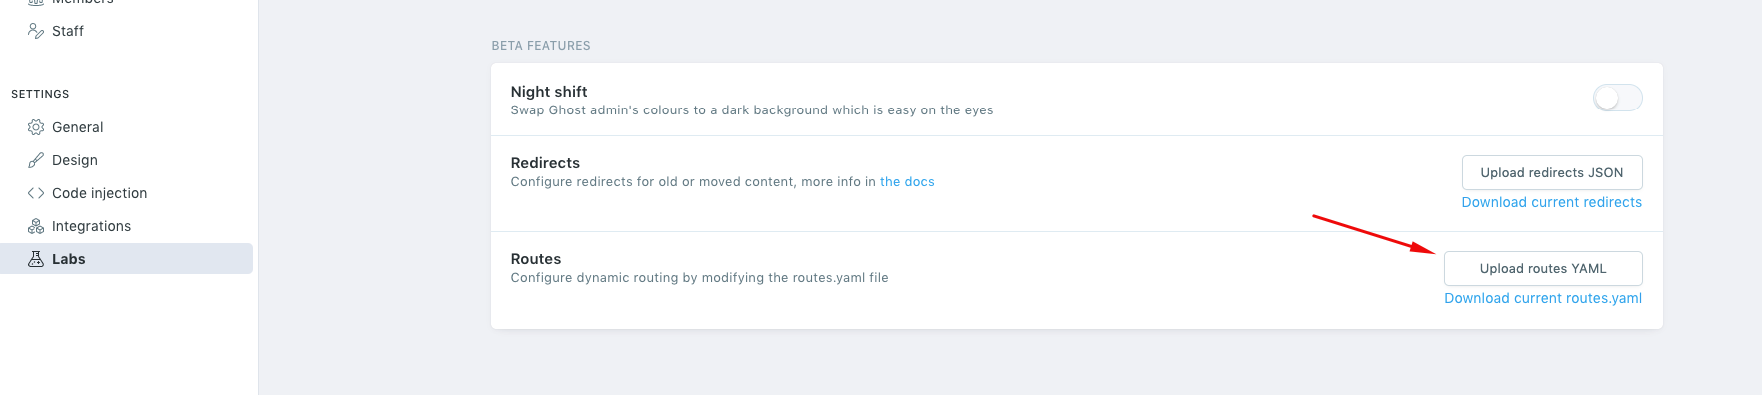
Task: Open the Staff page label
Action: tap(68, 31)
